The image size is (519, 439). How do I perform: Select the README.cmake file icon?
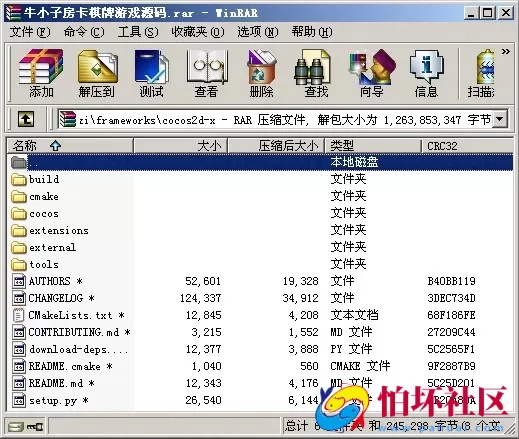pos(19,366)
